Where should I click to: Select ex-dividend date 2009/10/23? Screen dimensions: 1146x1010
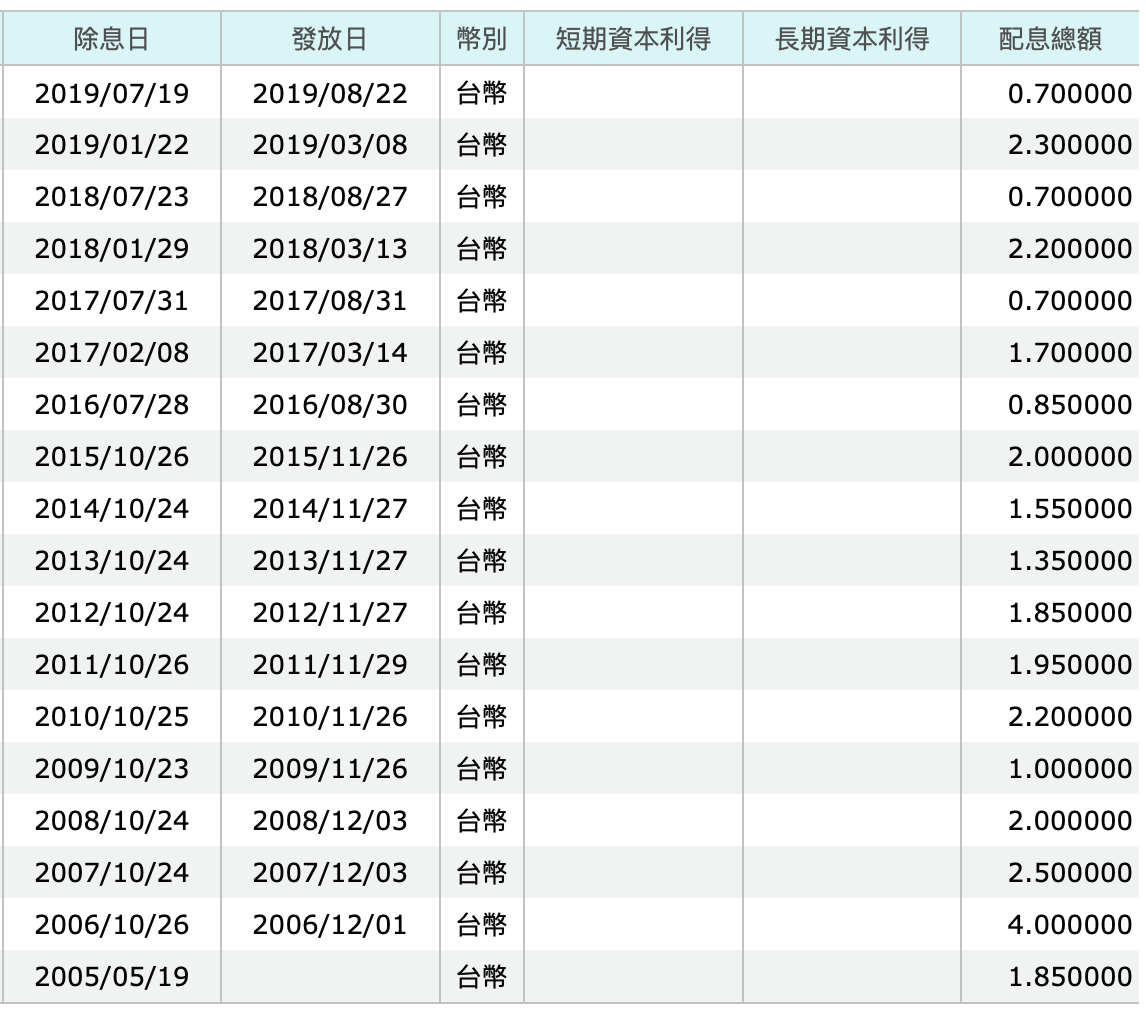[x=112, y=768]
